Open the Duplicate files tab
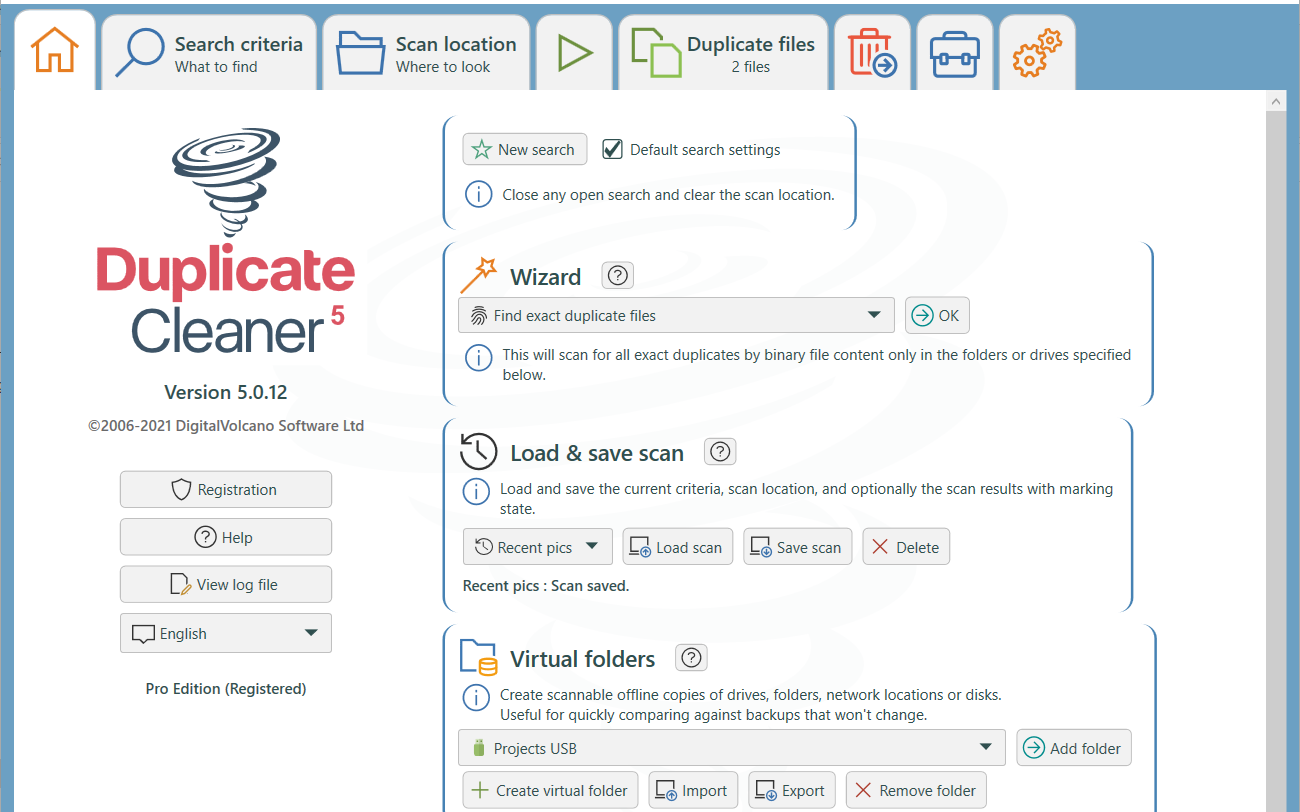The width and height of the screenshot is (1300, 812). pyautogui.click(x=723, y=53)
